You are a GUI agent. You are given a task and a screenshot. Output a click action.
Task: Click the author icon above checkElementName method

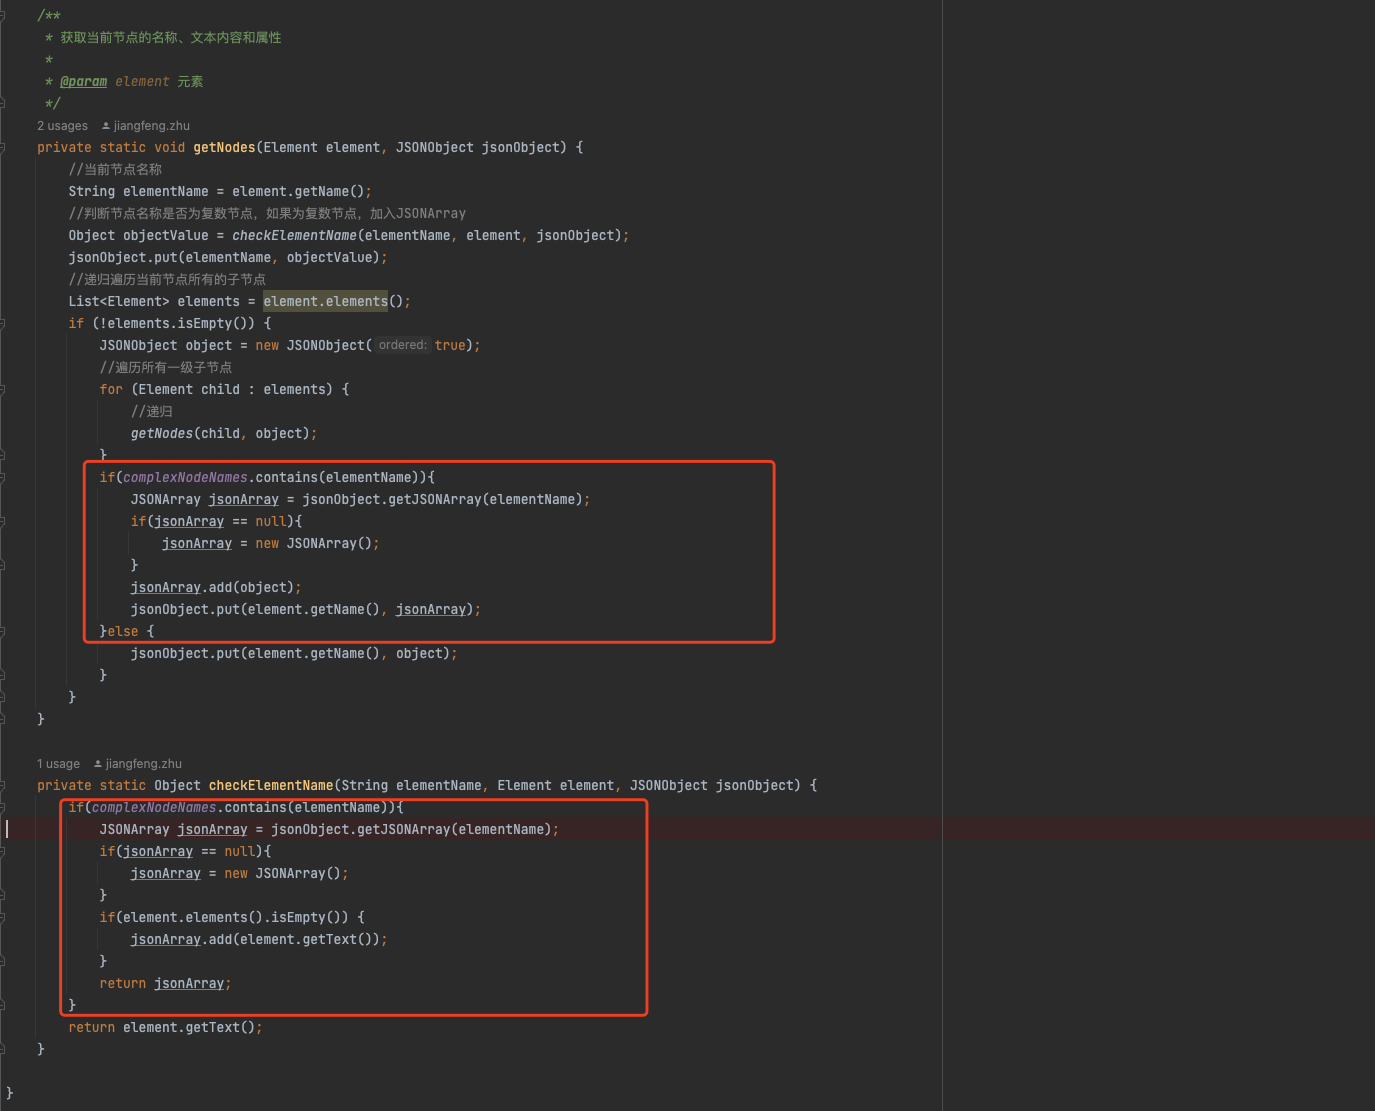tap(98, 764)
